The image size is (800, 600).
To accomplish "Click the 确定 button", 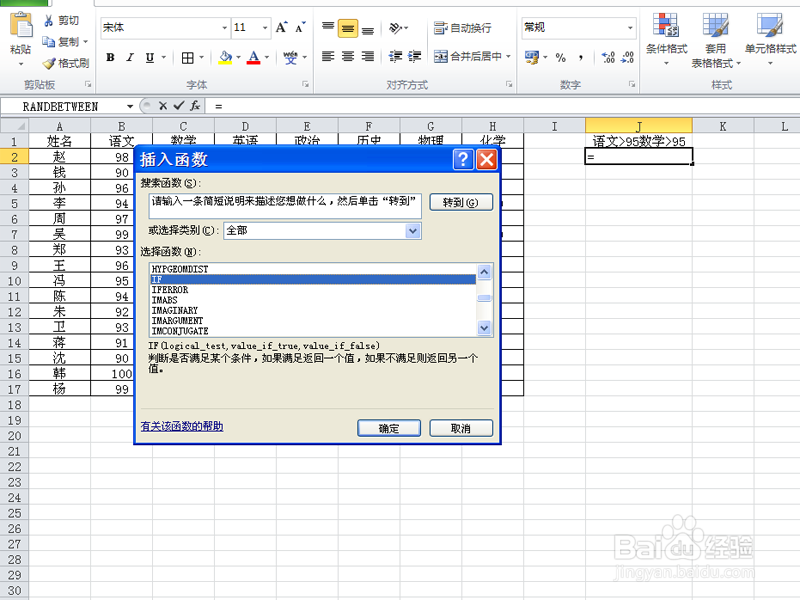I will click(389, 428).
